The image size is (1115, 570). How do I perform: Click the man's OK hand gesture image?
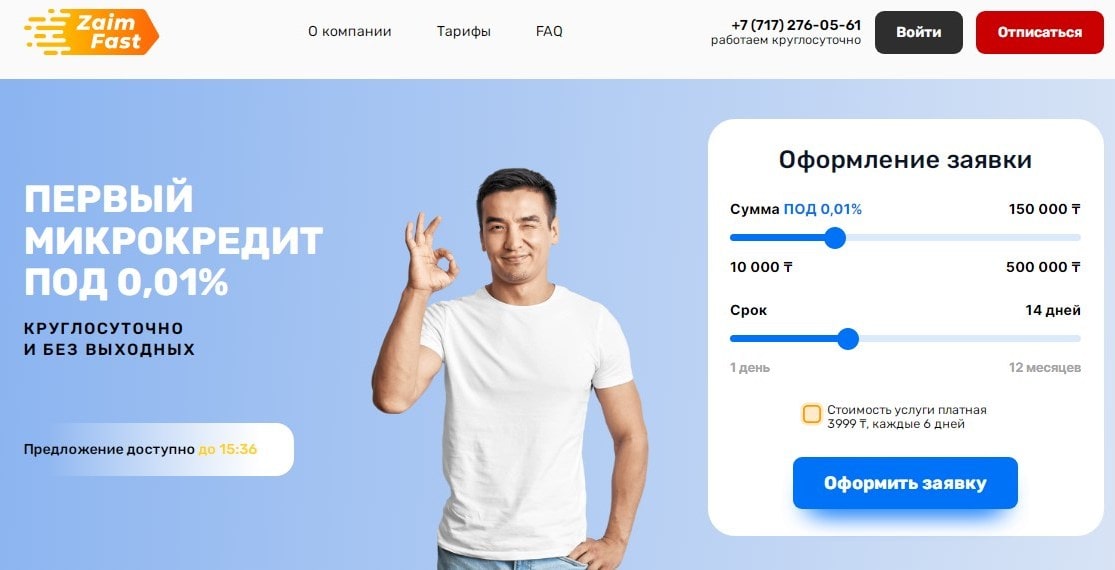(x=430, y=253)
